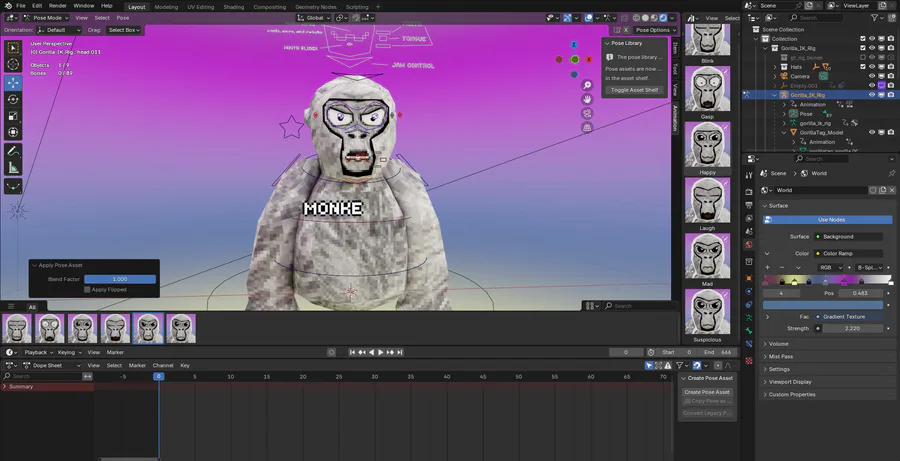Open the Texture properties tab
900x461 pixels.
coord(748,361)
